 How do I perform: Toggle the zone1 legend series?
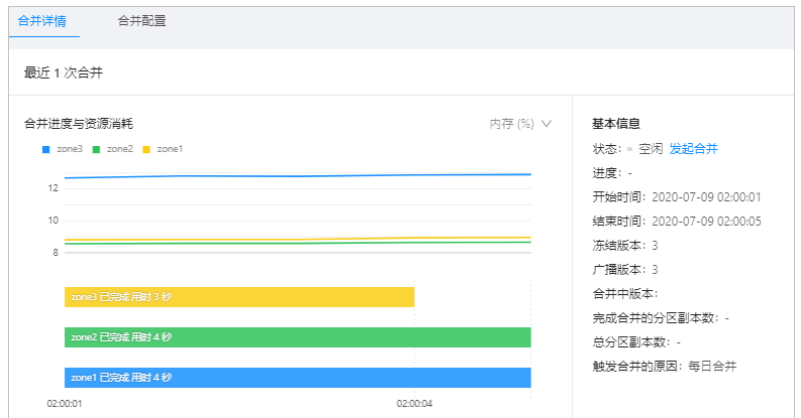163,149
